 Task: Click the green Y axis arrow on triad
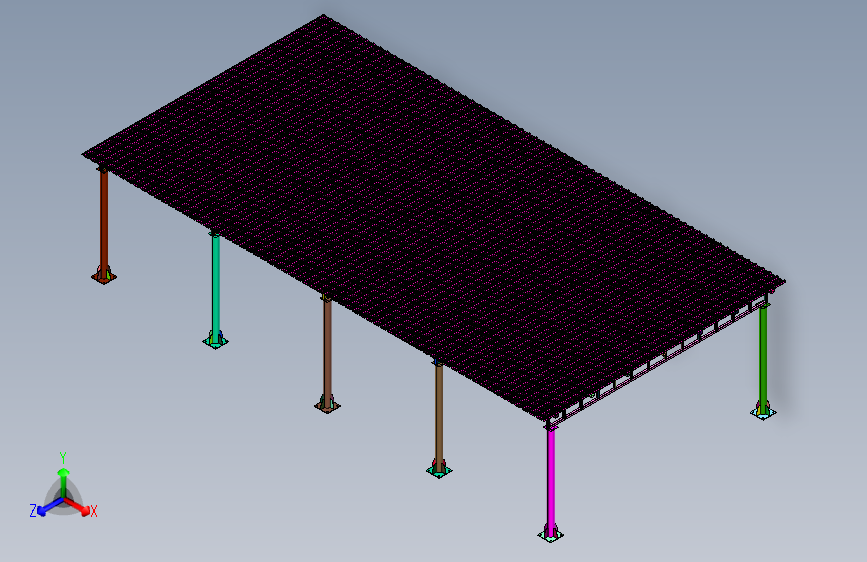[x=64, y=481]
